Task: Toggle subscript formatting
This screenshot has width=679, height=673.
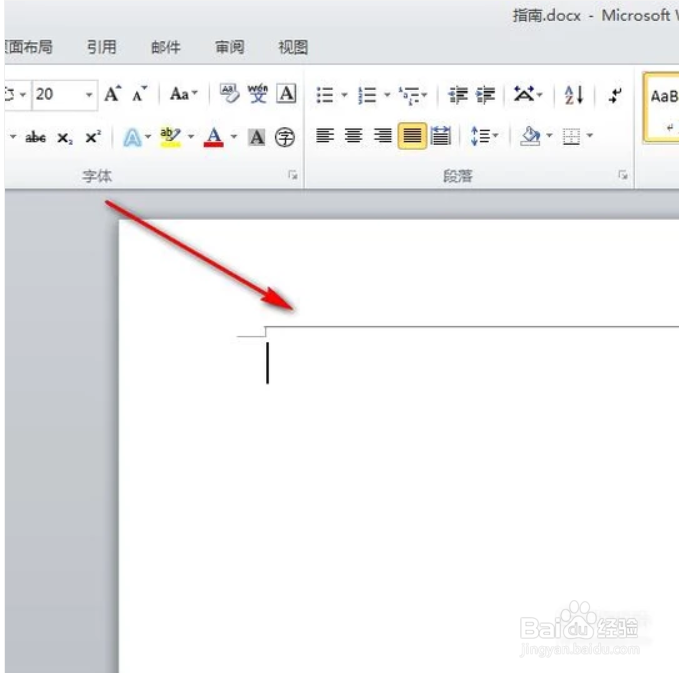Action: 65,138
